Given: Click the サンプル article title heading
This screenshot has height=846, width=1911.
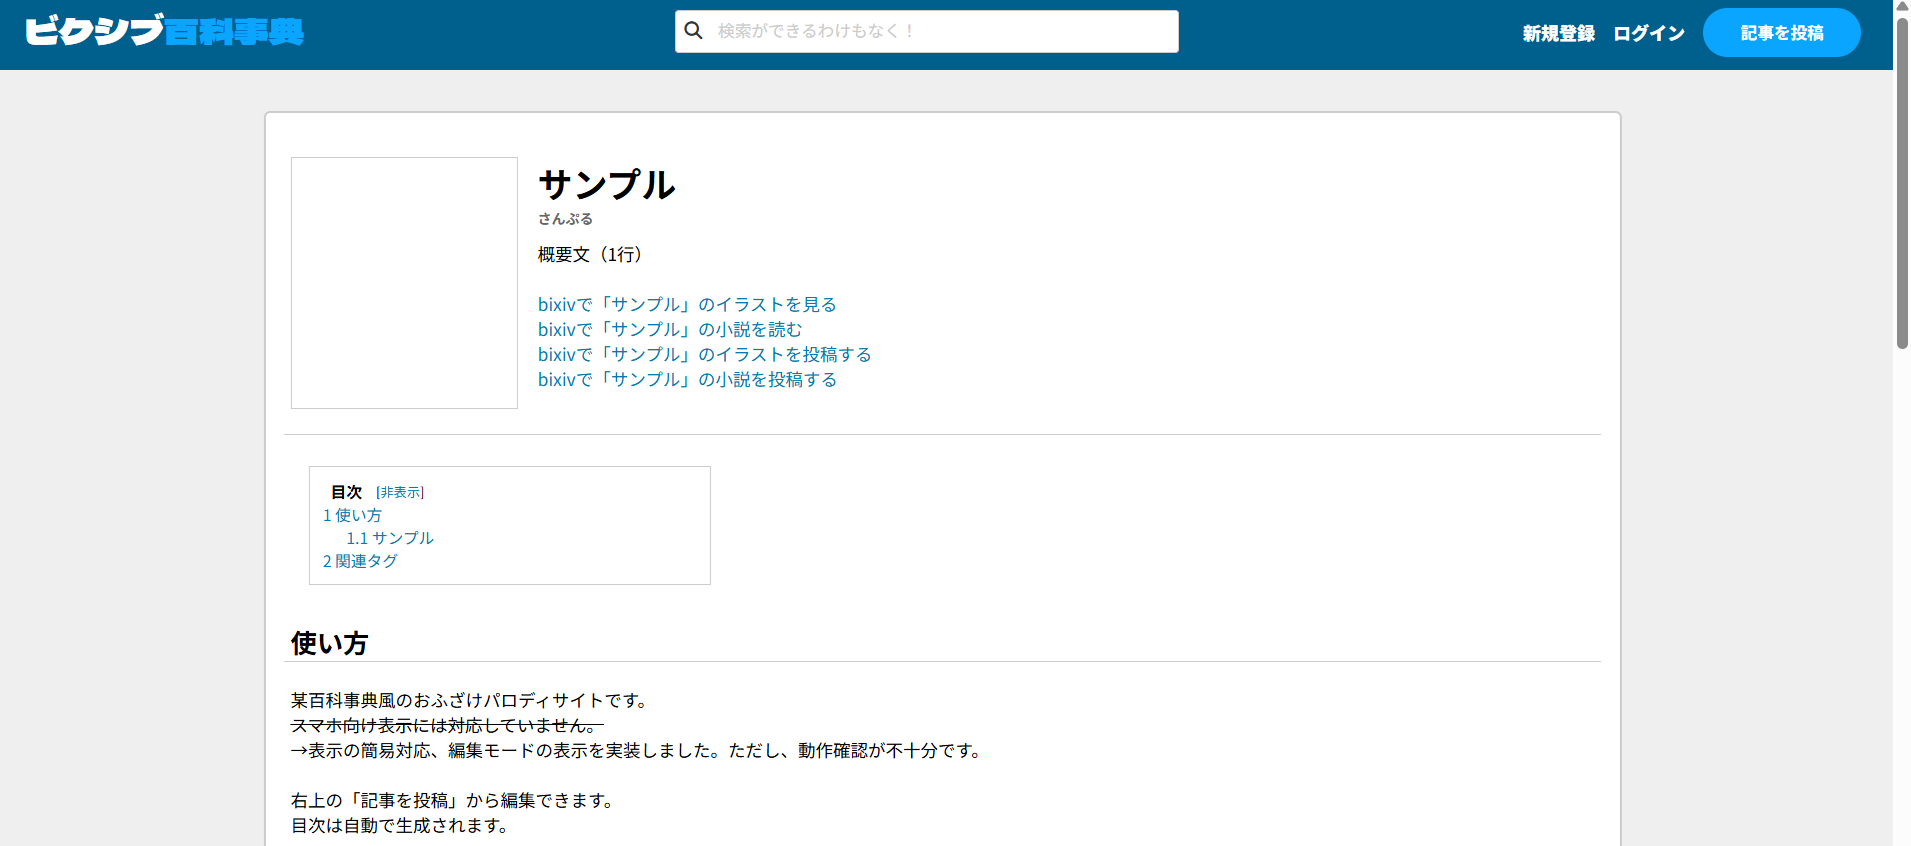Looking at the screenshot, I should pos(606,185).
